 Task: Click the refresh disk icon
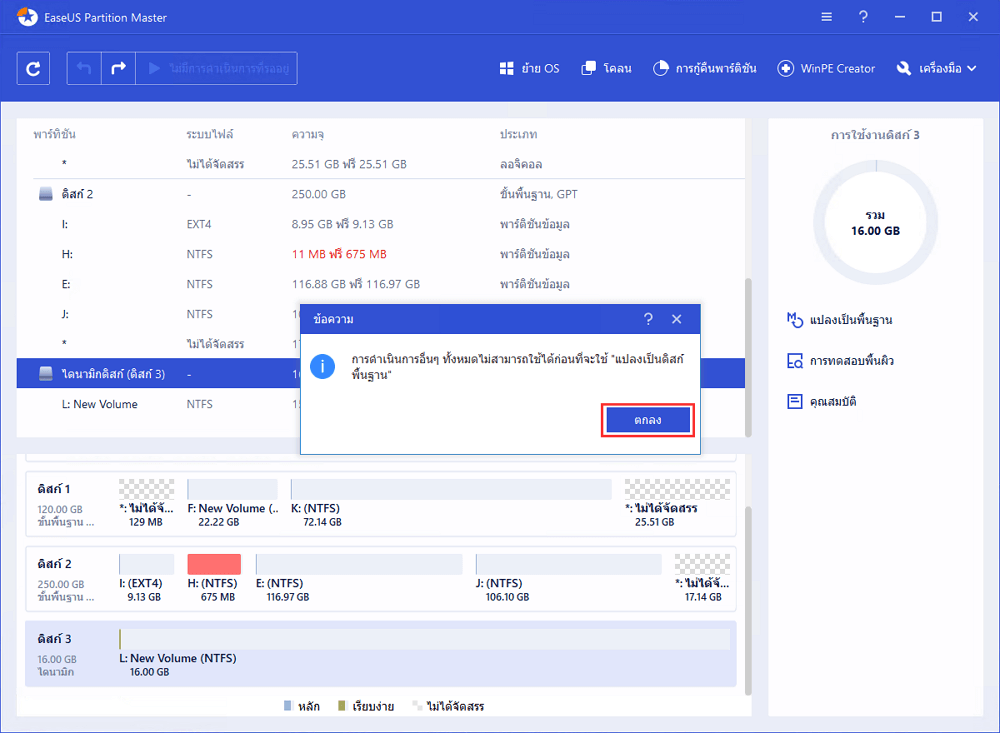pos(33,68)
